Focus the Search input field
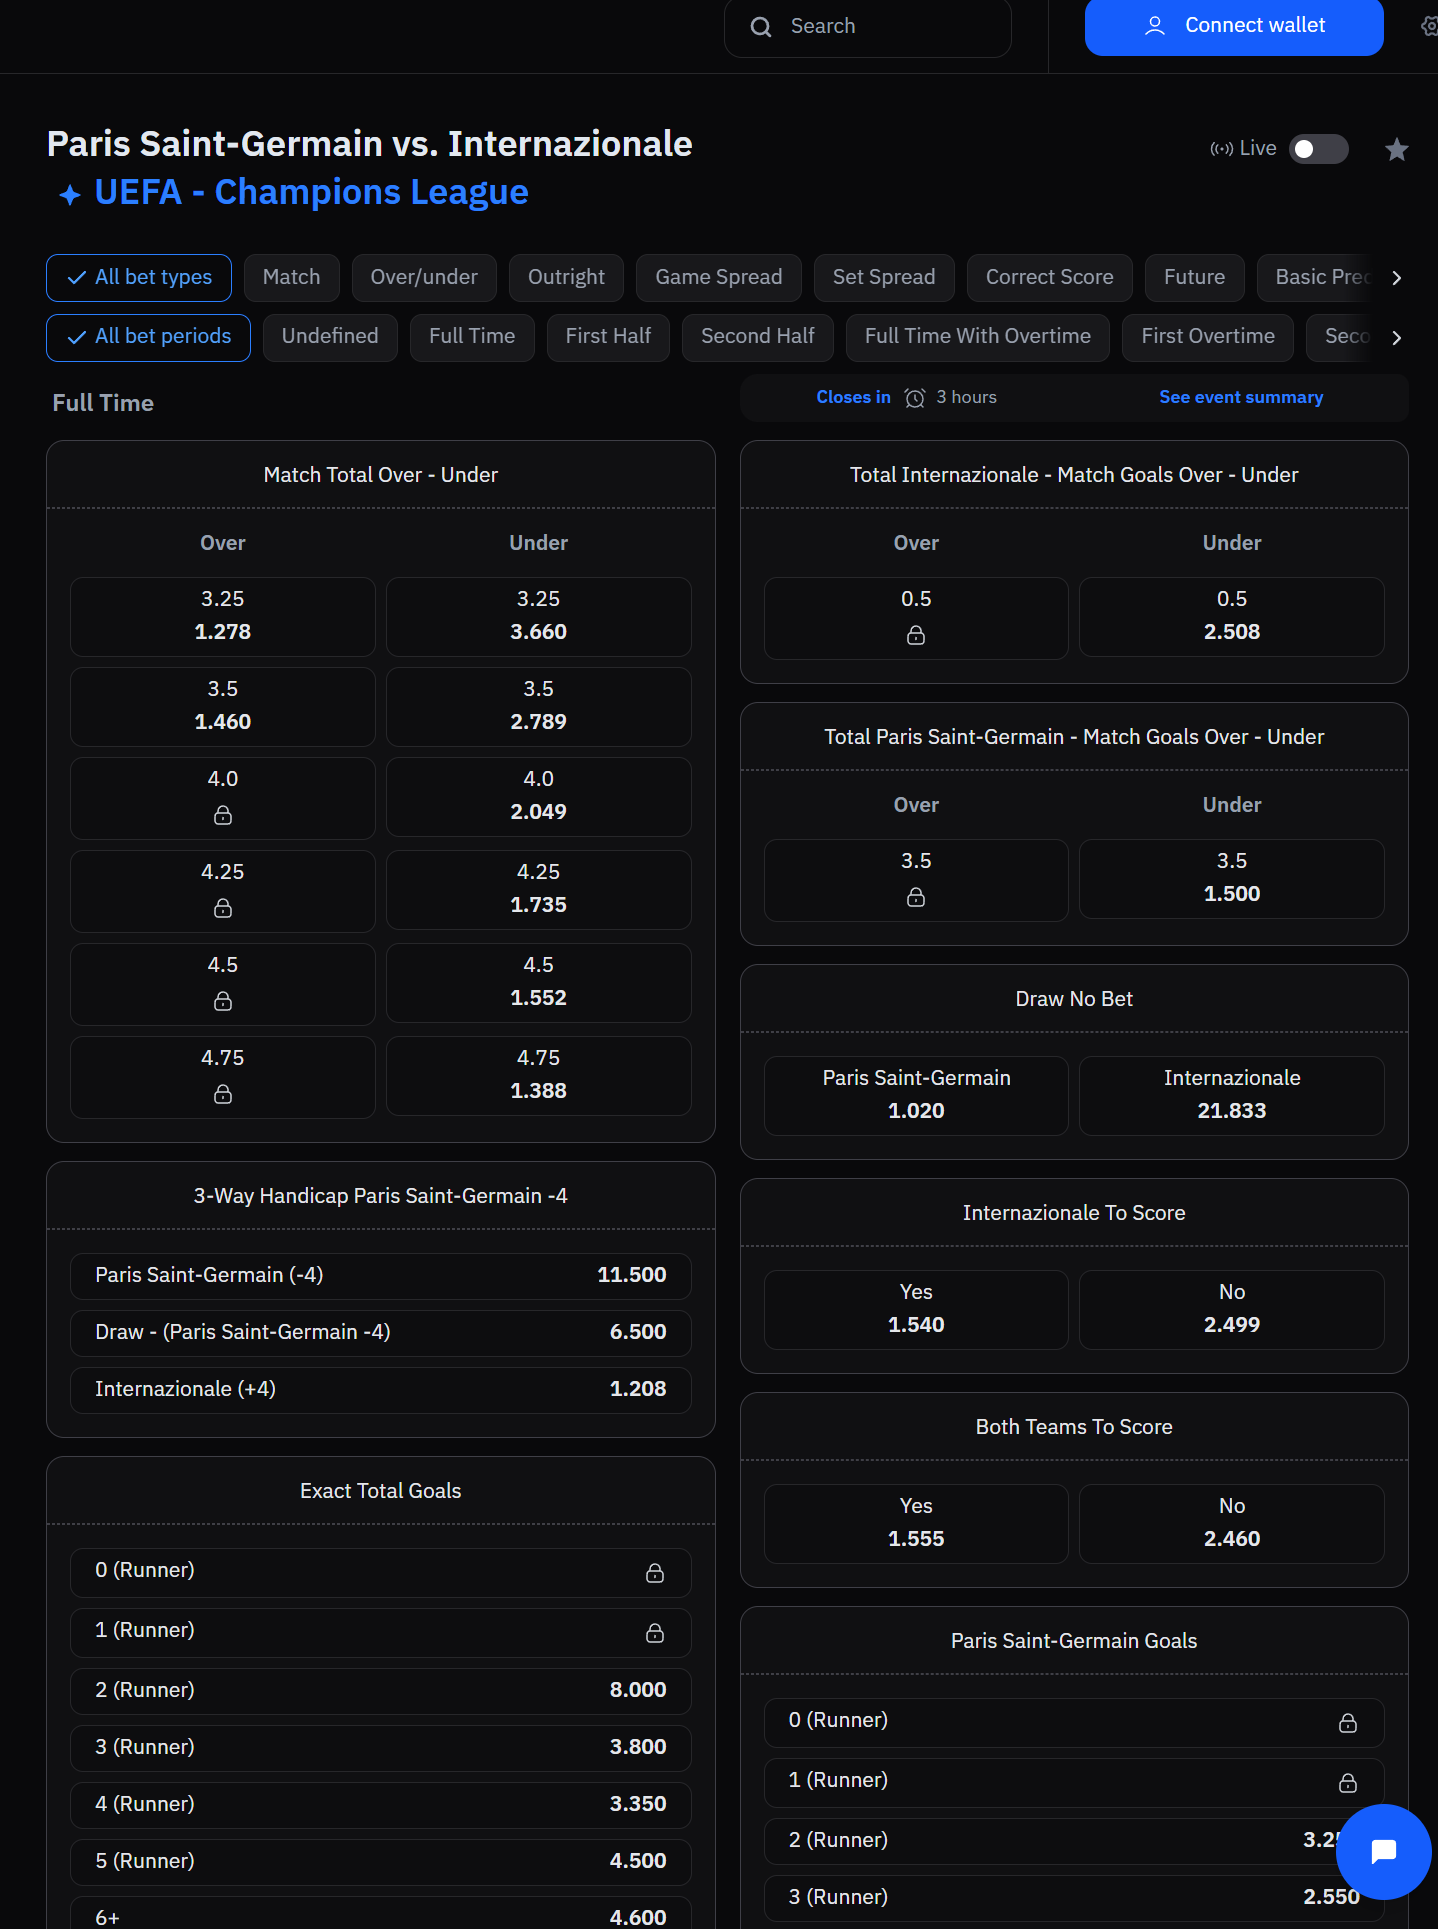The width and height of the screenshot is (1438, 1929). (868, 27)
